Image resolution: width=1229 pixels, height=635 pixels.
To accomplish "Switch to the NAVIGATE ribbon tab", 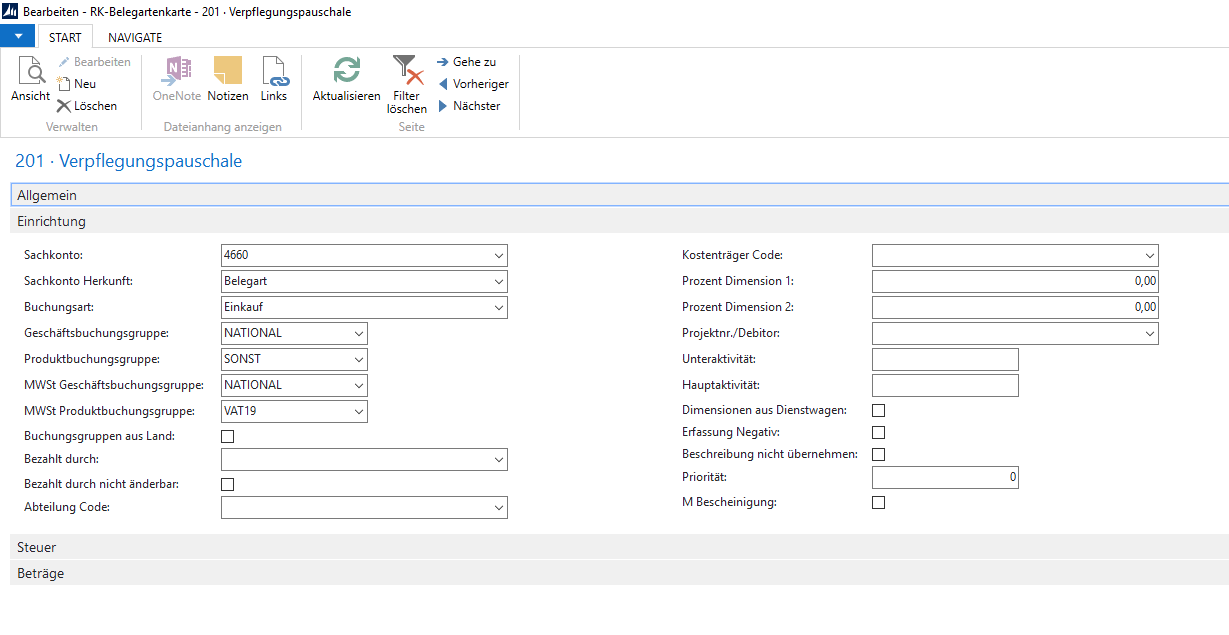I will (135, 37).
